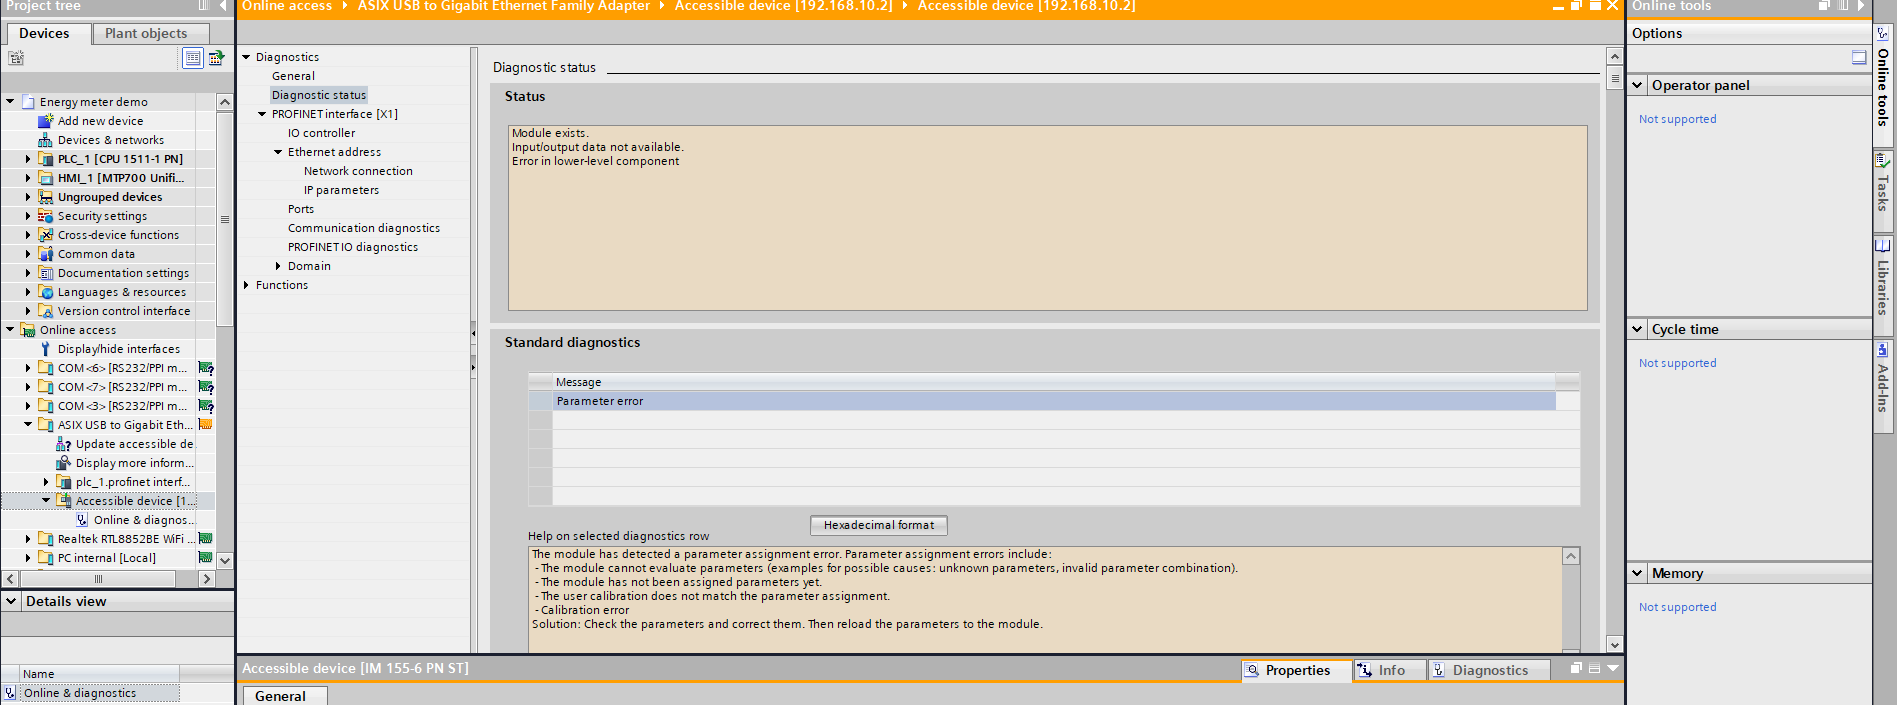The width and height of the screenshot is (1897, 705).
Task: Click the Ungrouped devices icon
Action: pyautogui.click(x=45, y=197)
